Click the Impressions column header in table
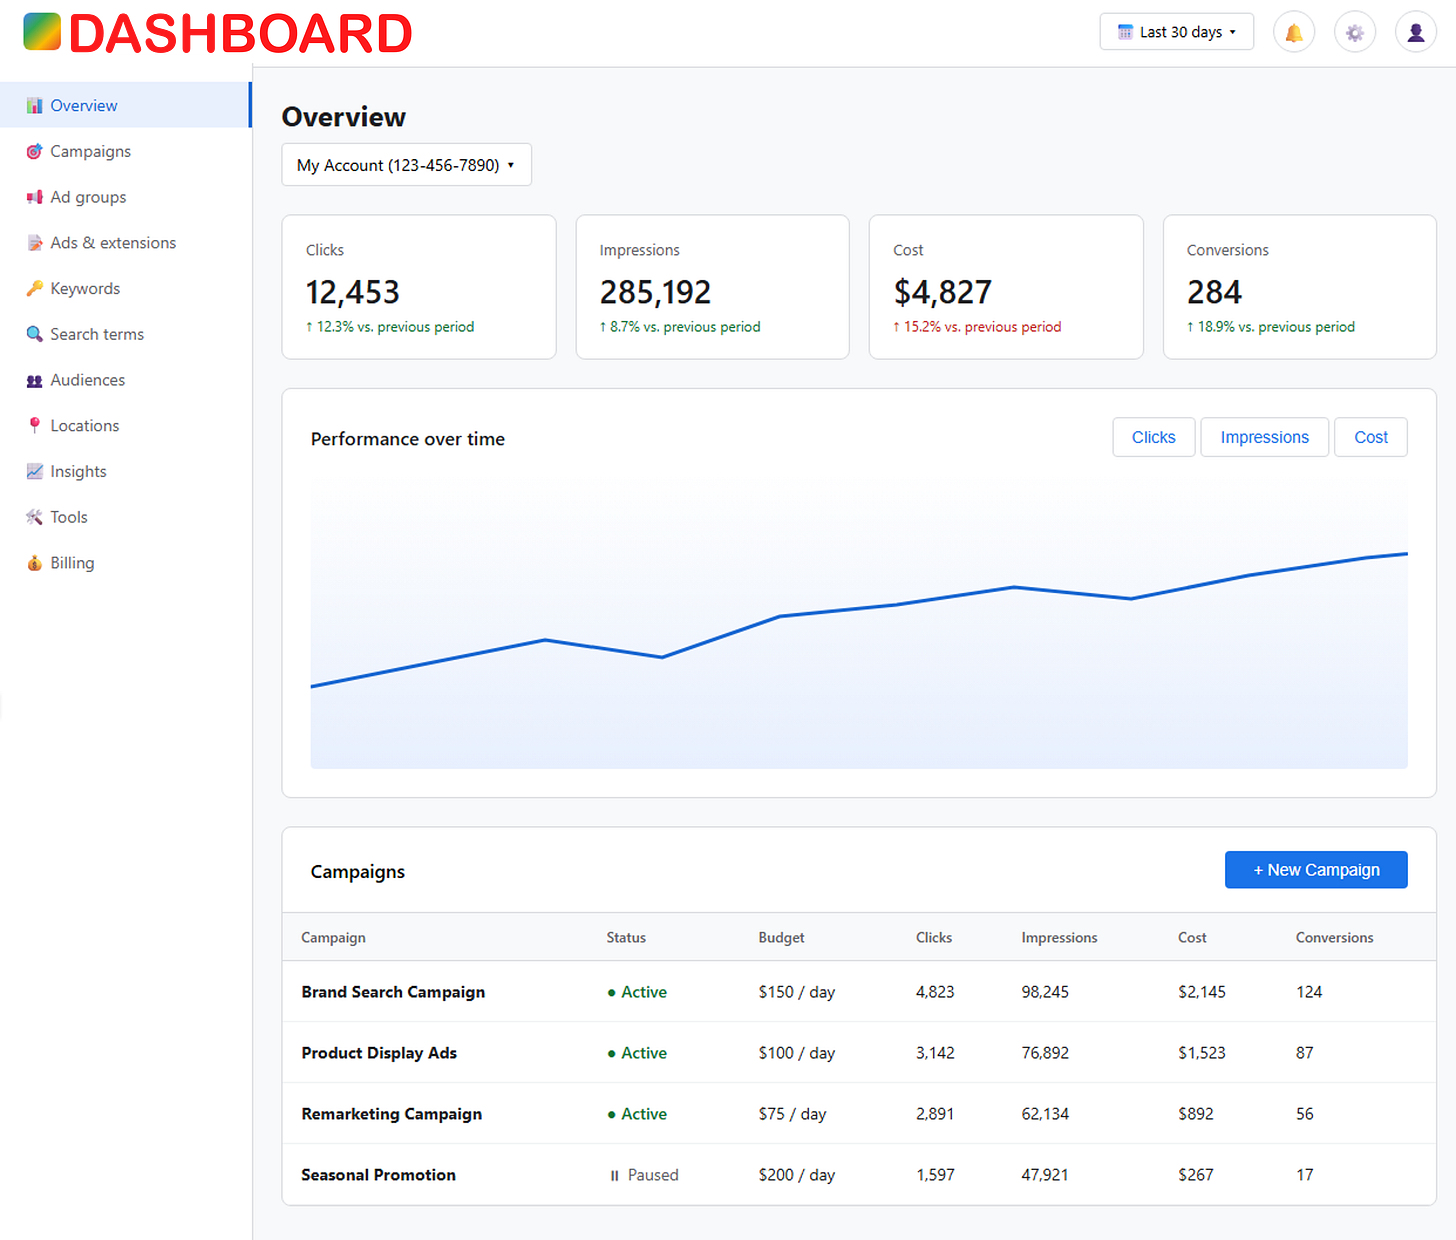The image size is (1456, 1240). coord(1059,938)
